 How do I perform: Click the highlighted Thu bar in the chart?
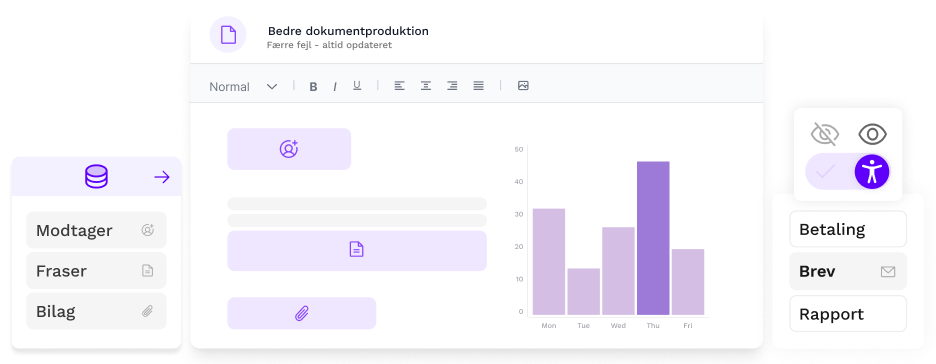pos(652,238)
